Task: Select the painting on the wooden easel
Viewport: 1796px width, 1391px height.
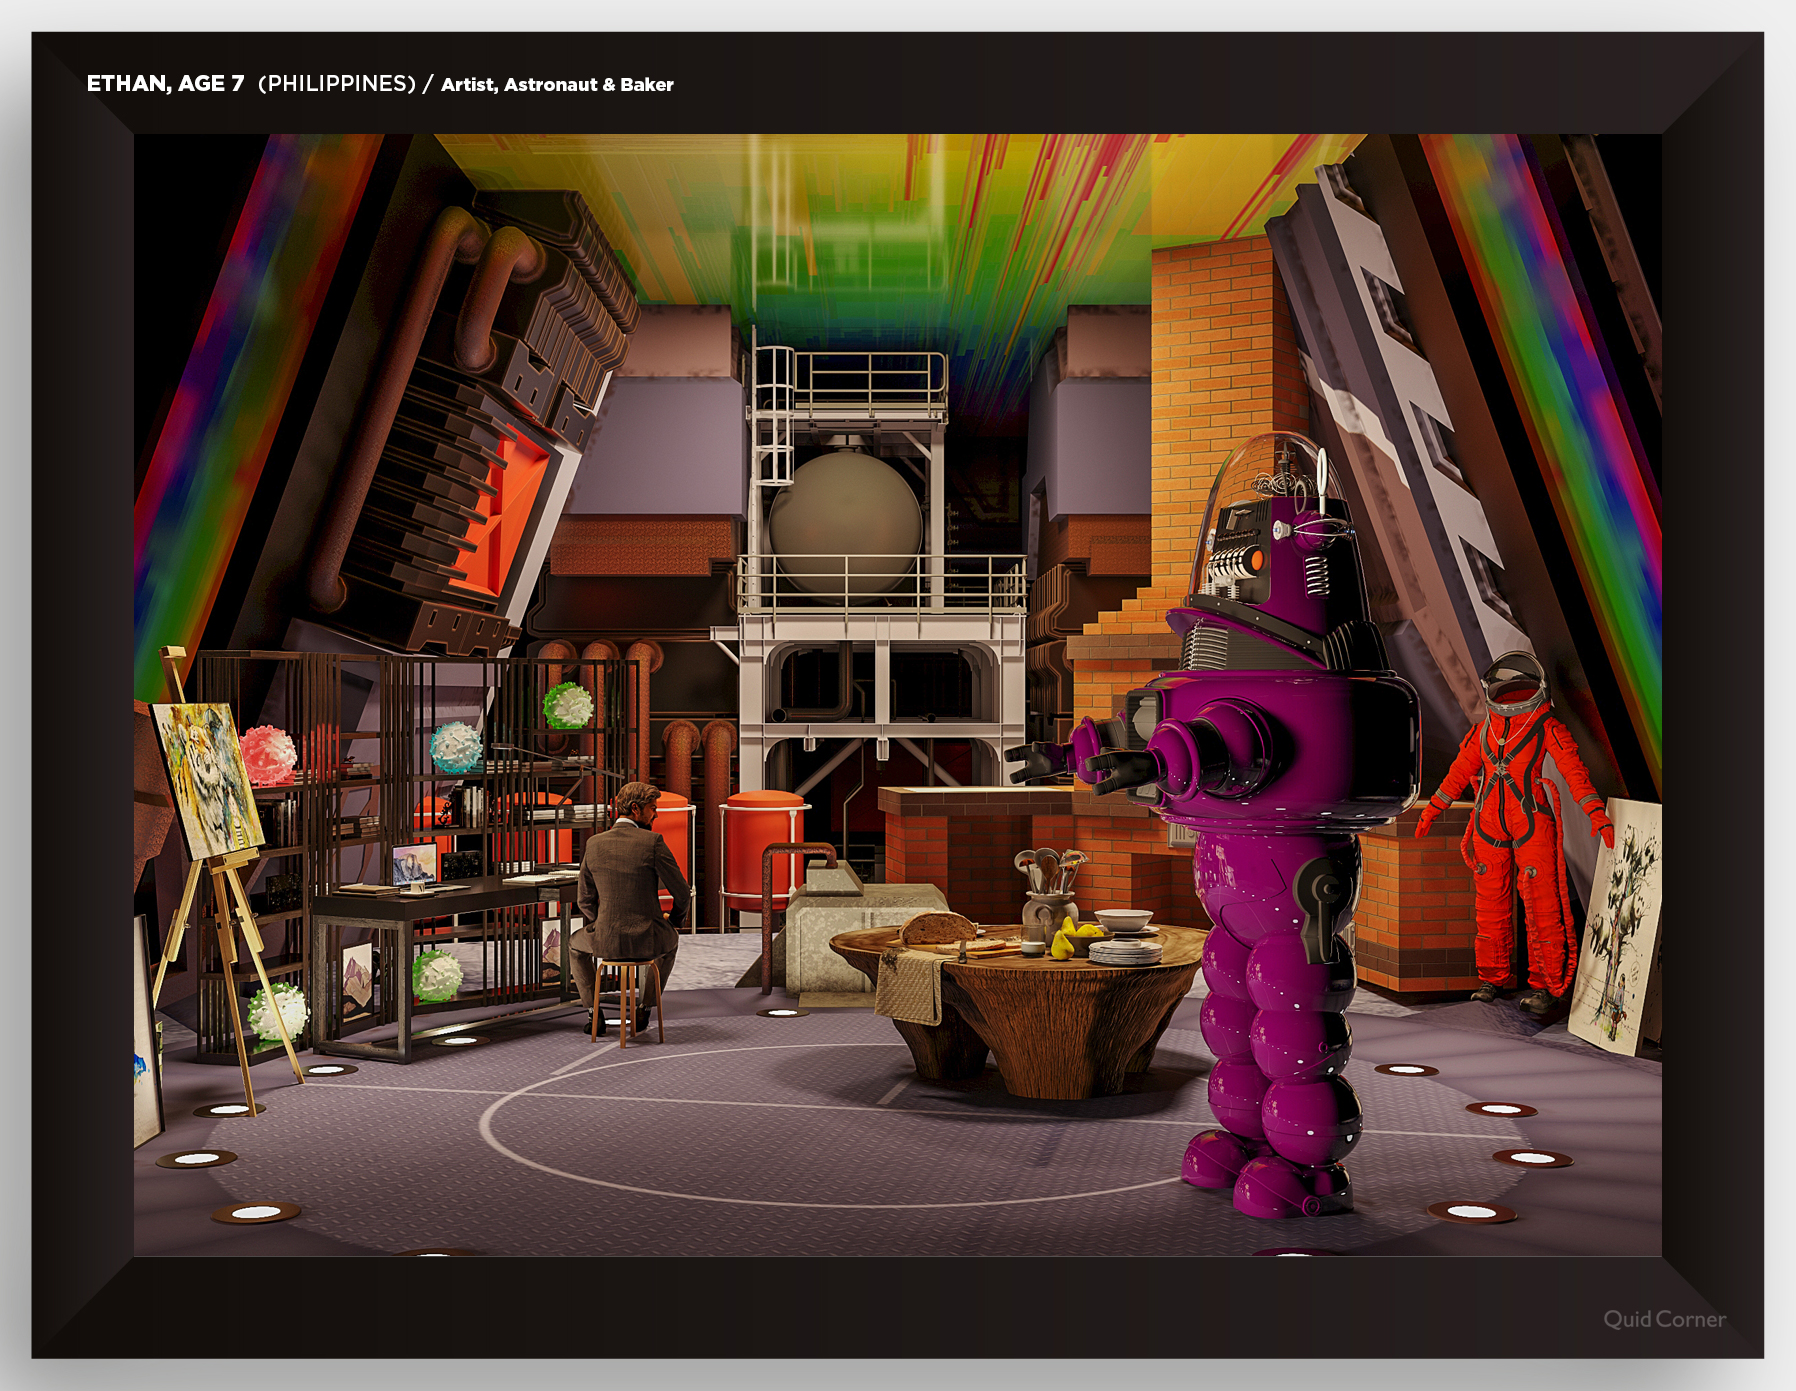Action: [208, 780]
